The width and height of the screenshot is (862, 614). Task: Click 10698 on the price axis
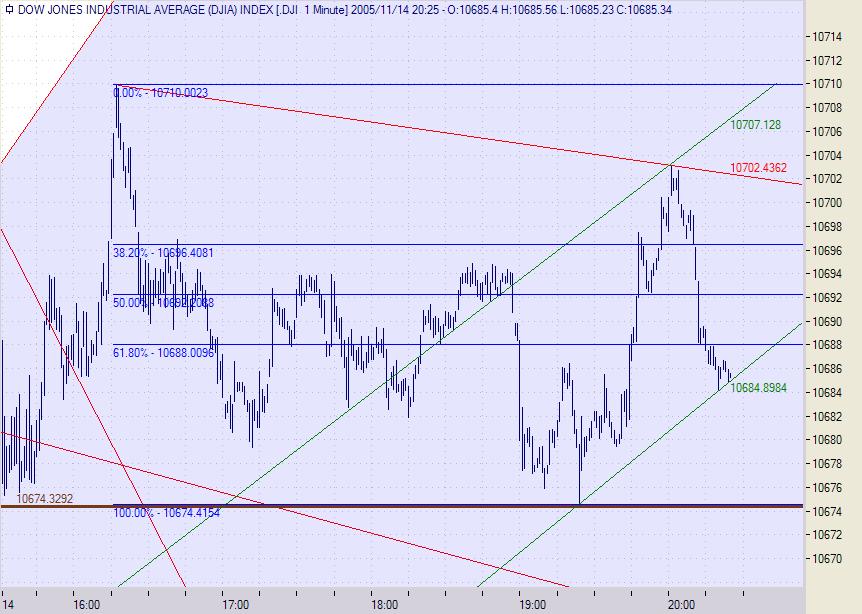pyautogui.click(x=827, y=226)
